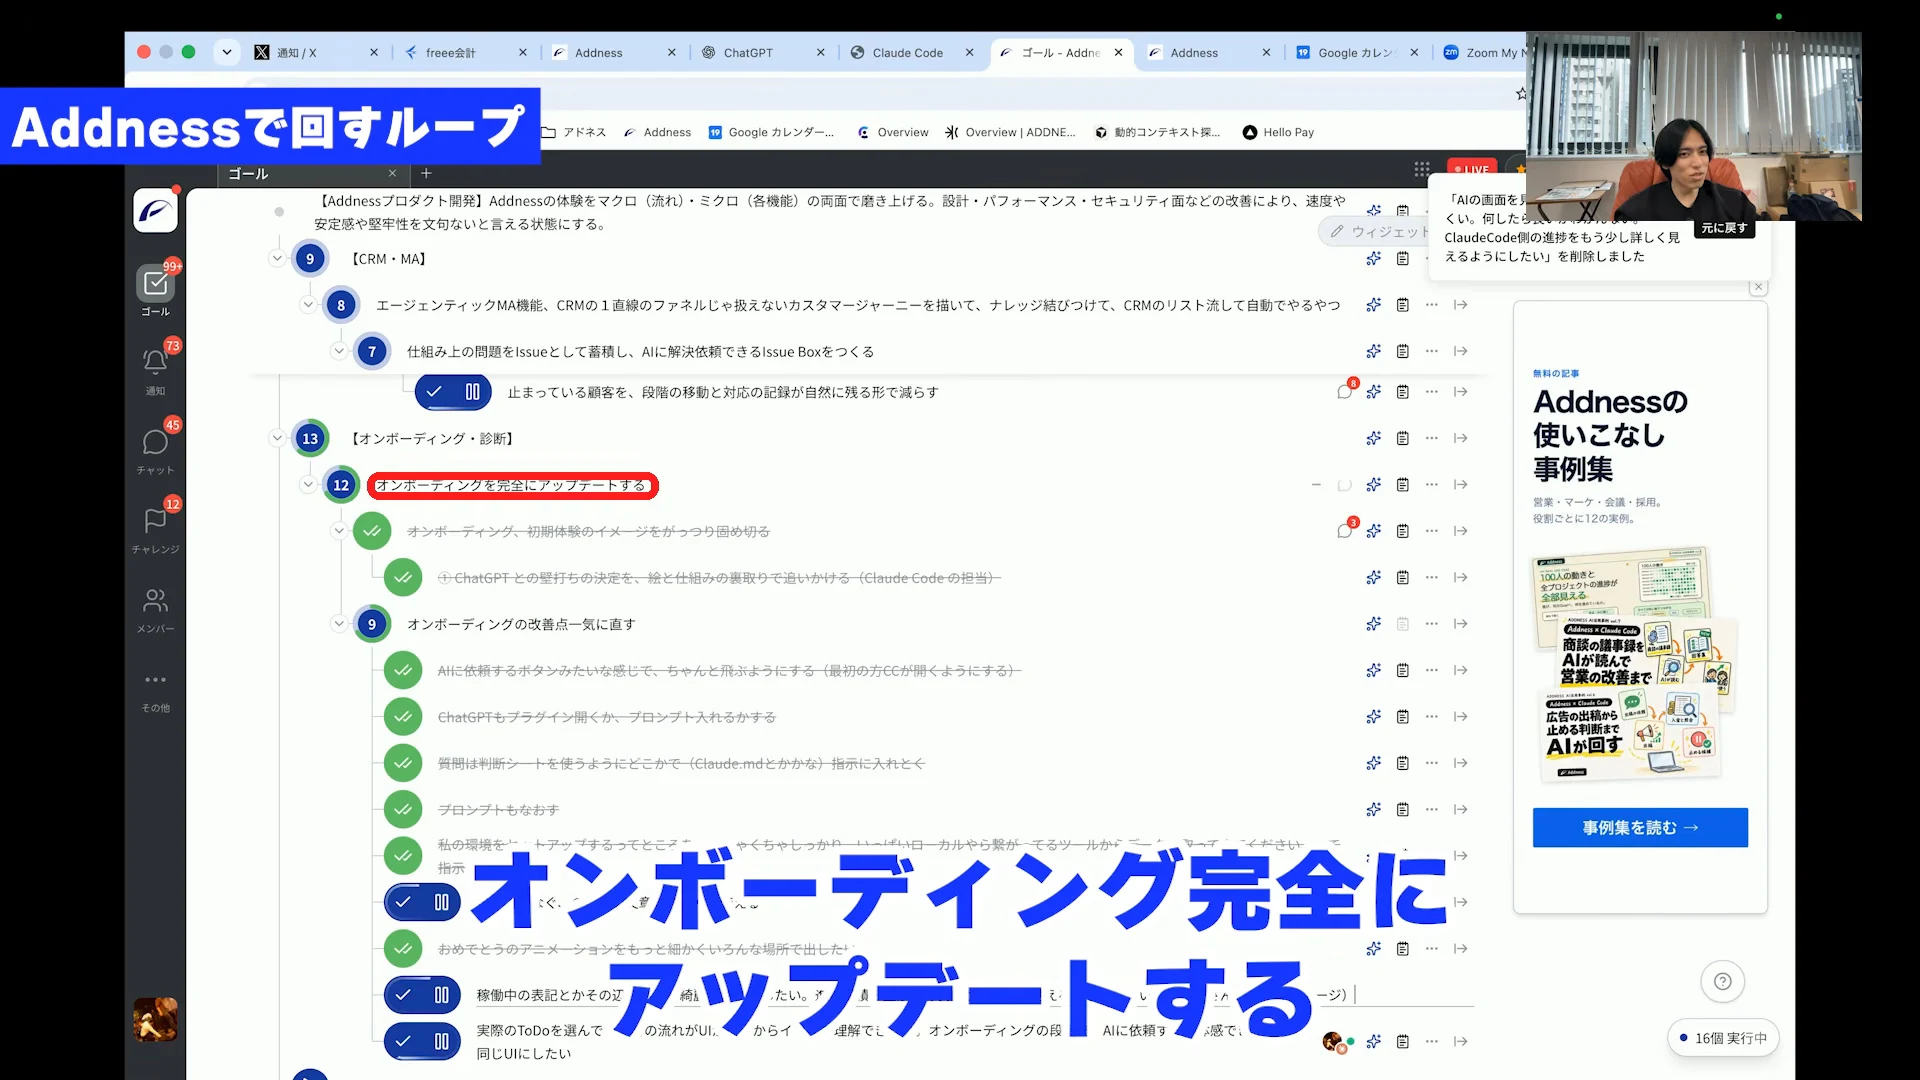1920x1080 pixels.
Task: Click arrow icon on 【オンボーディング・診断】 row
Action: 1461,438
